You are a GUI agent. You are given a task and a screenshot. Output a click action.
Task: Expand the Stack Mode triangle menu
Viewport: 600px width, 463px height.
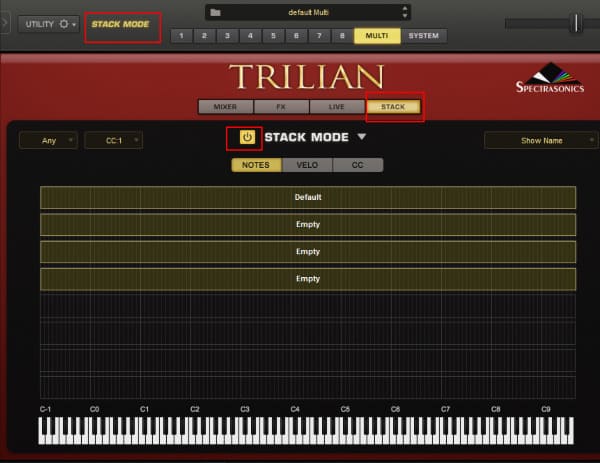coord(362,137)
